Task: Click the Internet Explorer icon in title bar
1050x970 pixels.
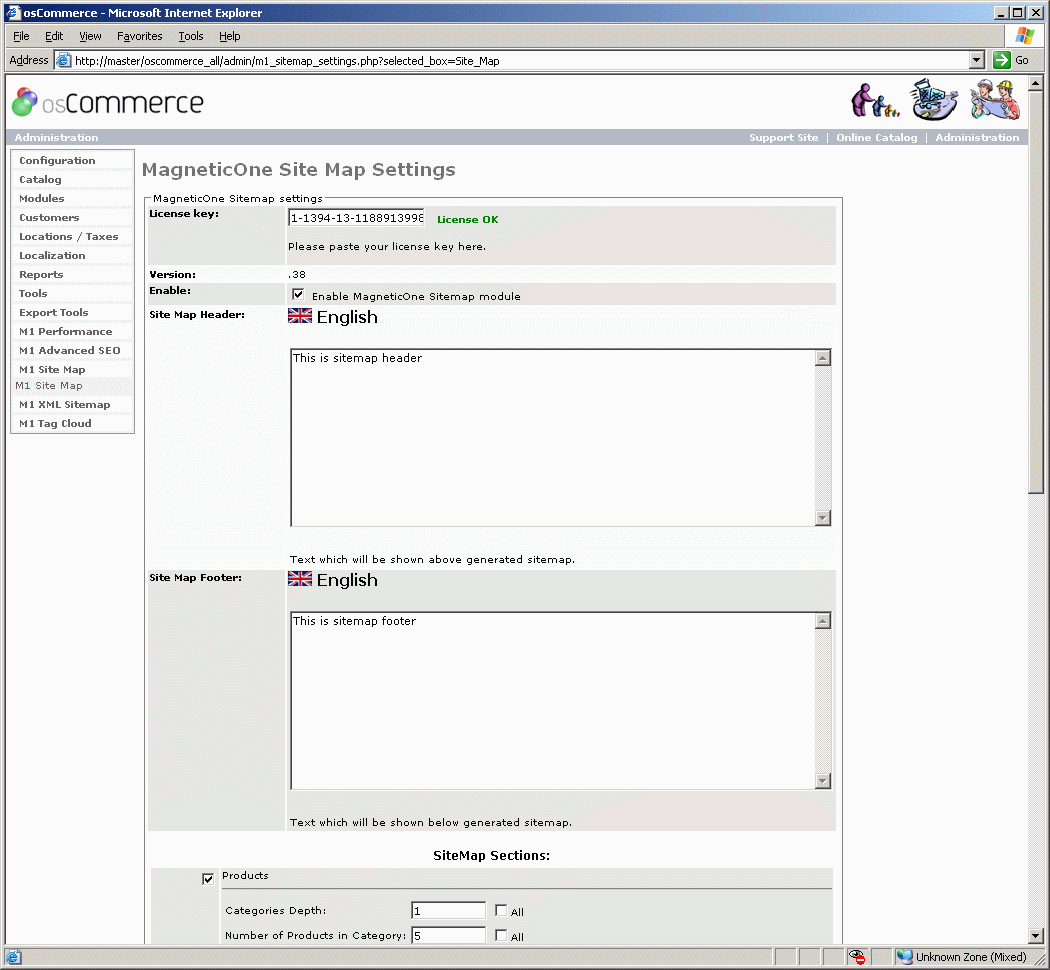Action: pyautogui.click(x=13, y=13)
